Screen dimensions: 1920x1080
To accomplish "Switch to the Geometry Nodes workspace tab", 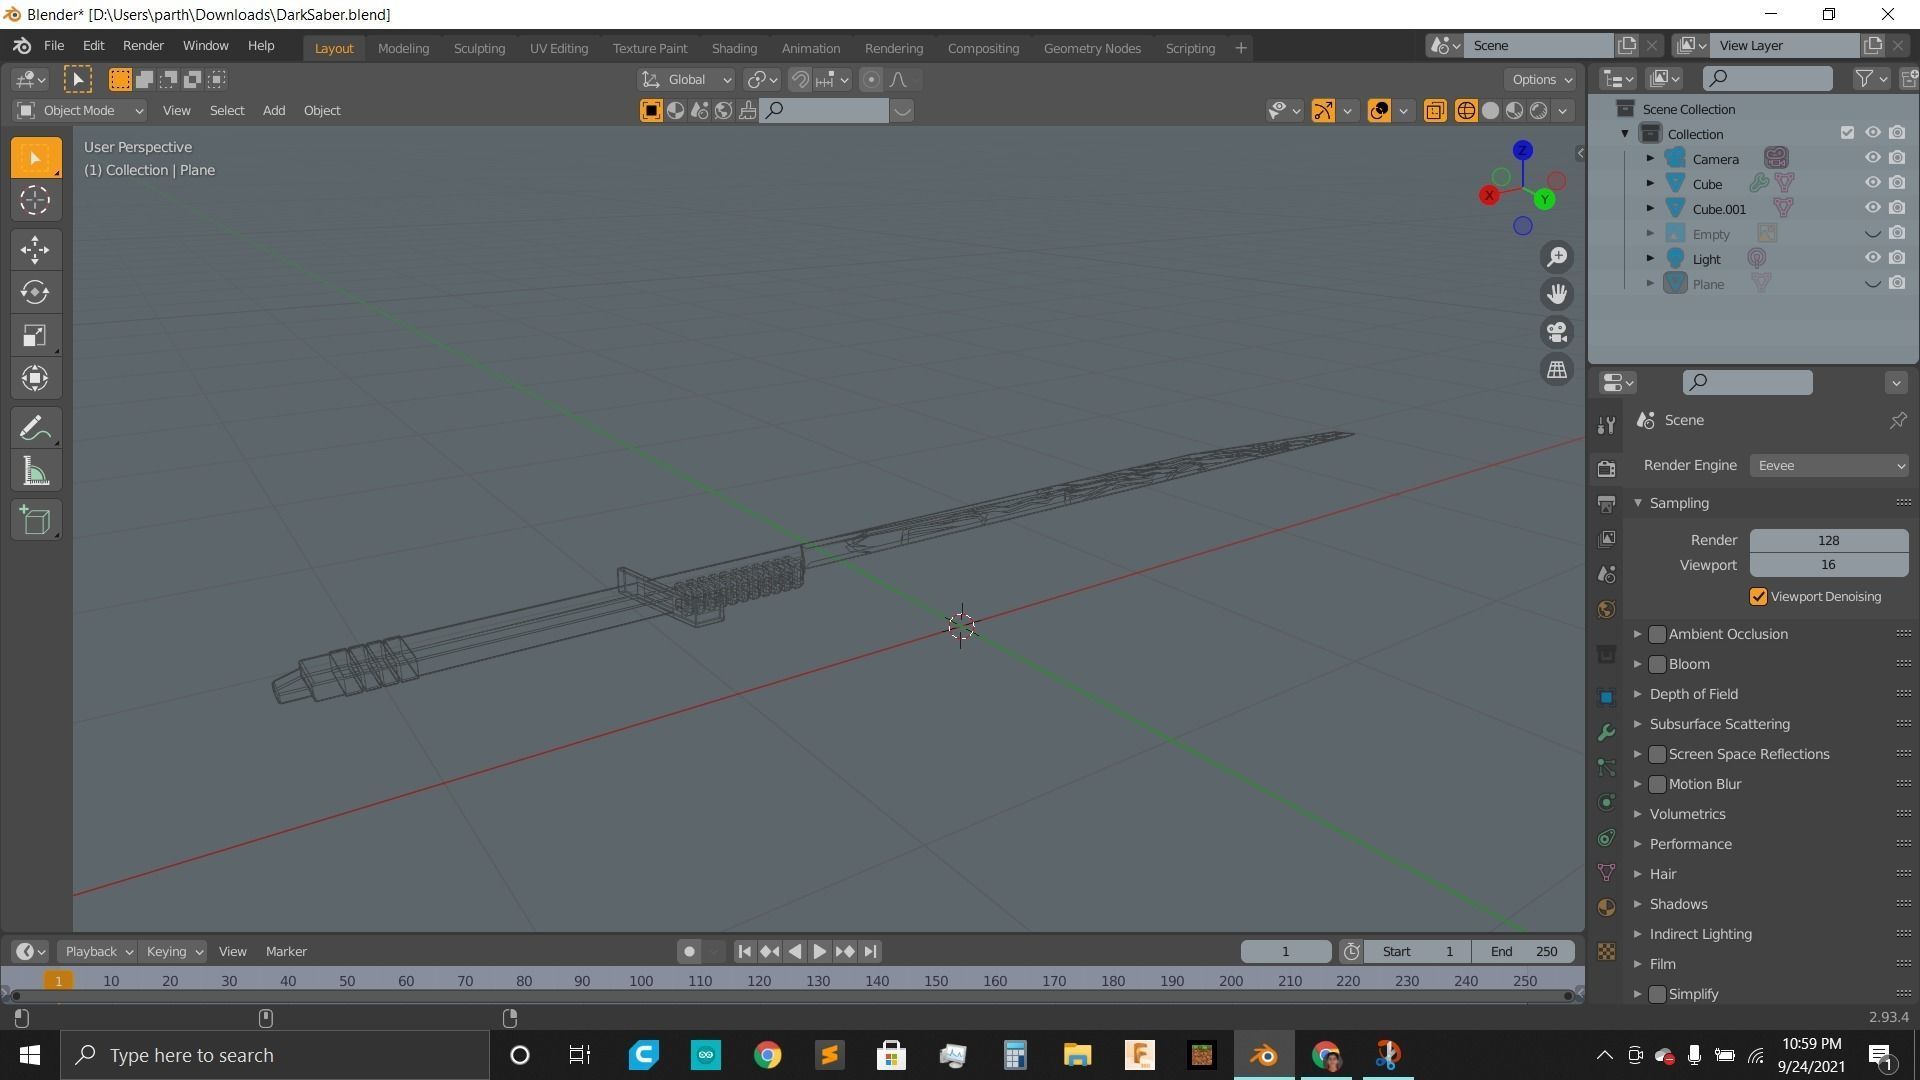I will (x=1092, y=48).
